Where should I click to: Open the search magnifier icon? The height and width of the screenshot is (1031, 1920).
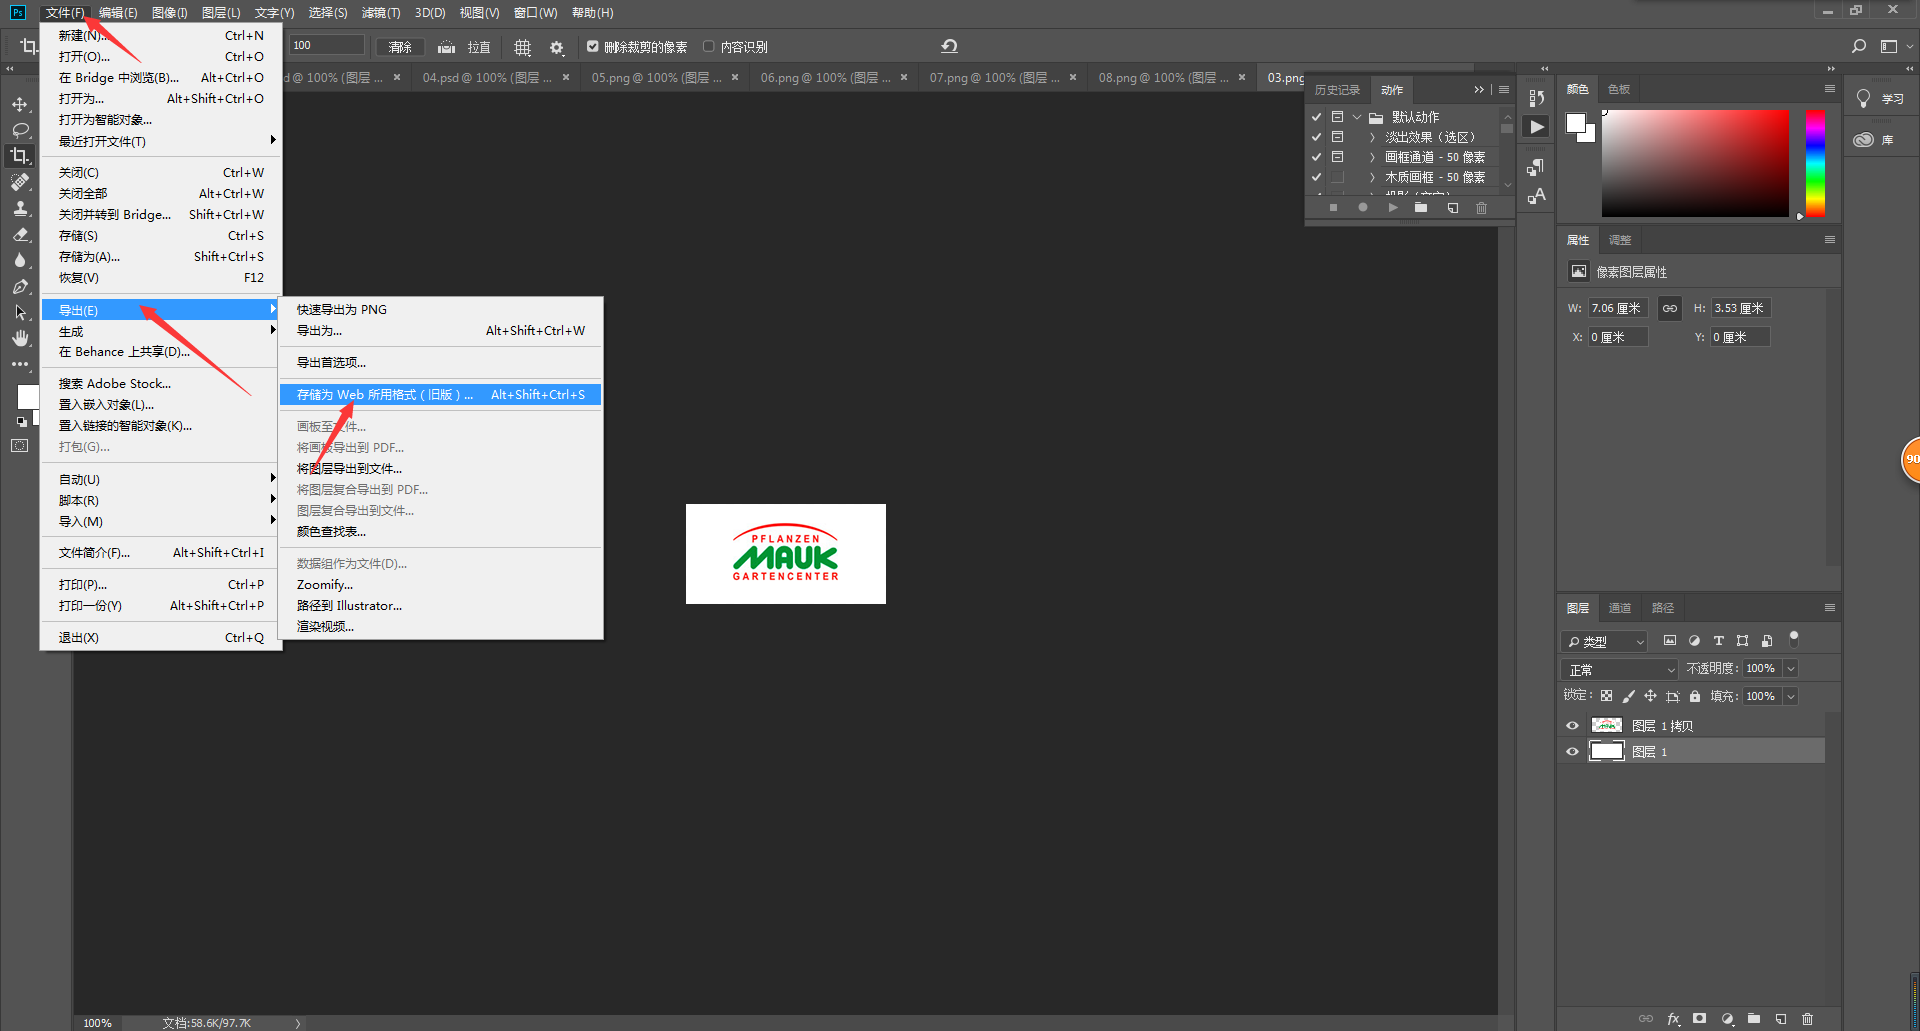coord(1859,46)
